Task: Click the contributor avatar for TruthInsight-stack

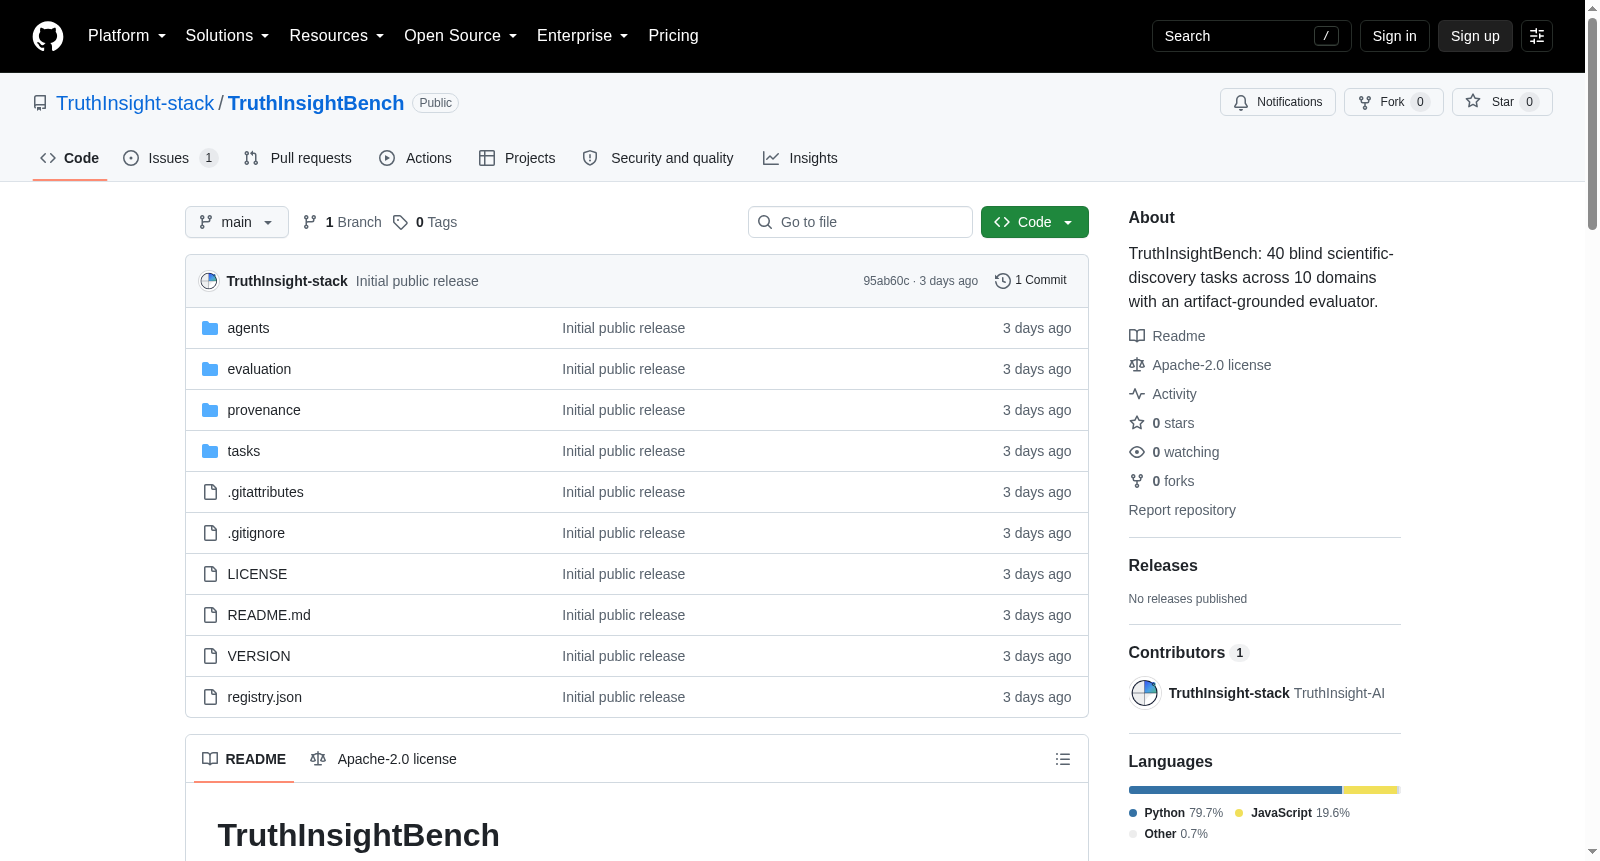Action: (1144, 693)
